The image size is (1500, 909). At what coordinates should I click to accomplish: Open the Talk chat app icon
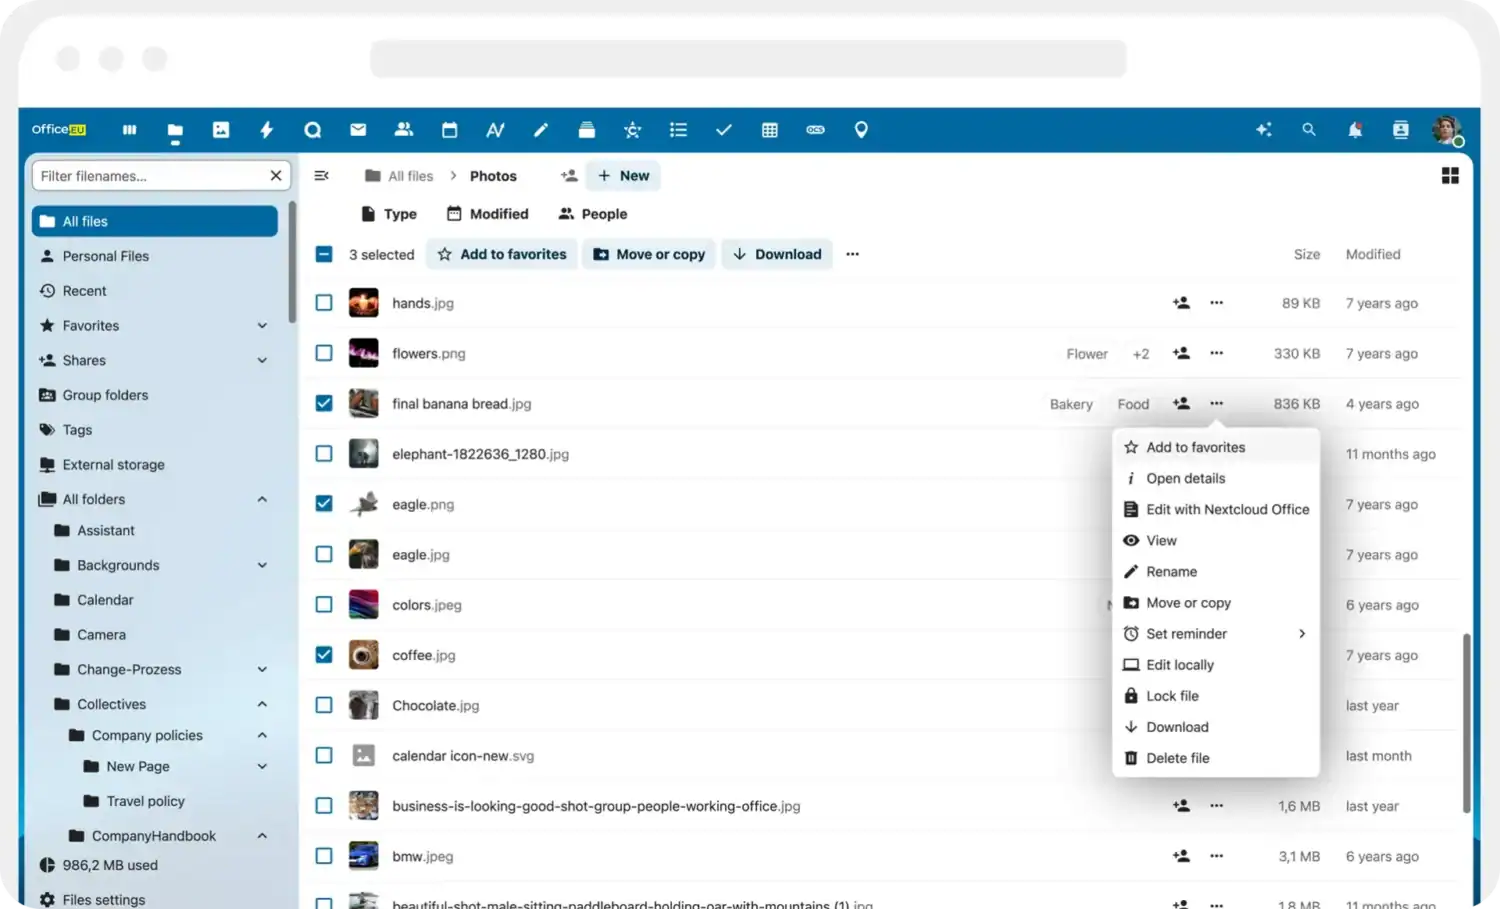(x=312, y=130)
